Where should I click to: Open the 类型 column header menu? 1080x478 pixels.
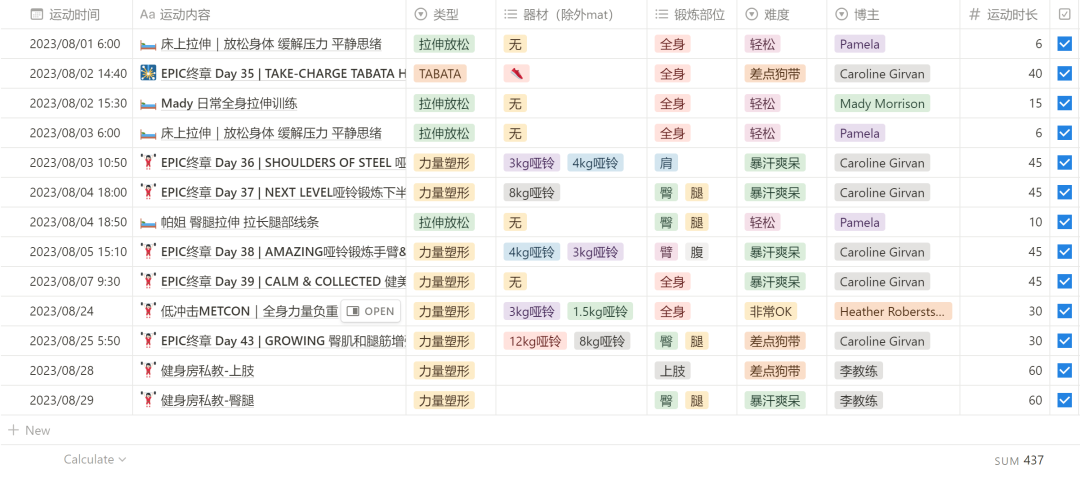click(x=451, y=14)
